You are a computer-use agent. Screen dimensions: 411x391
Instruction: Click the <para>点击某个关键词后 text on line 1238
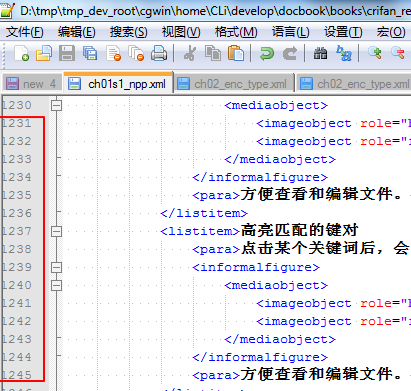pos(284,249)
